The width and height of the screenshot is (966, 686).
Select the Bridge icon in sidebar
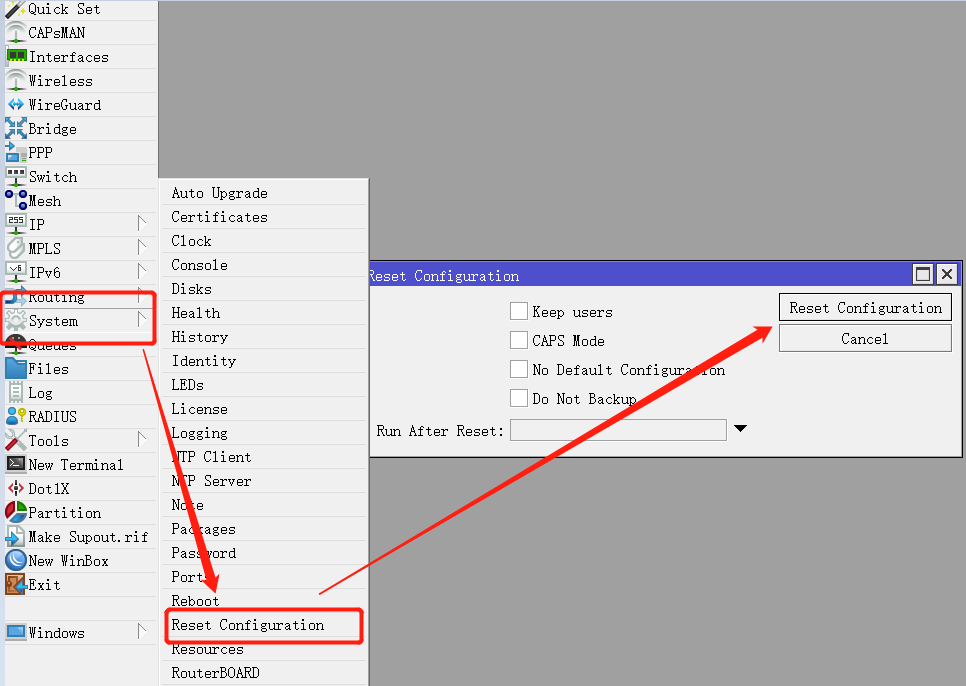(15, 129)
